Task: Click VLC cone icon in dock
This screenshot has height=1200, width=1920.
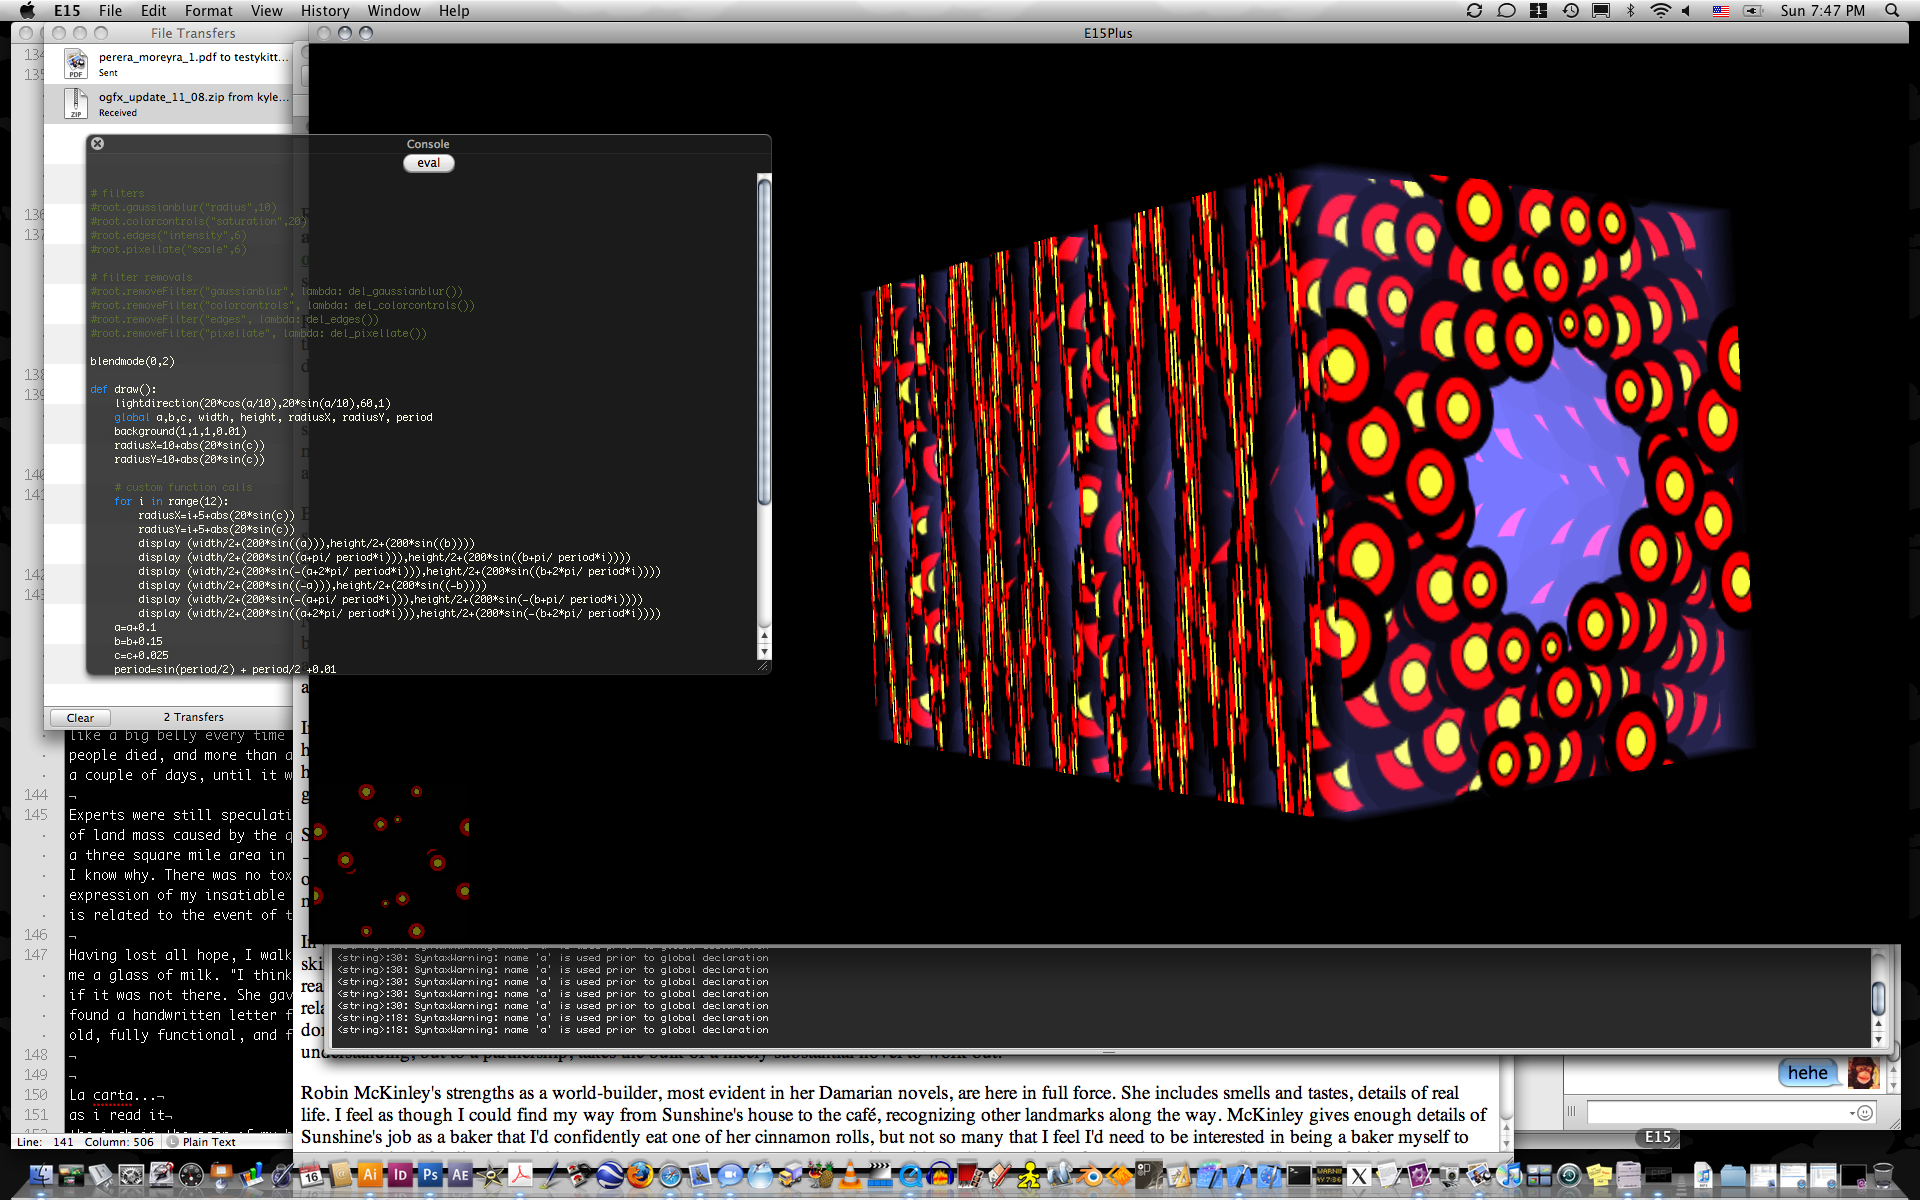Action: click(x=850, y=1175)
